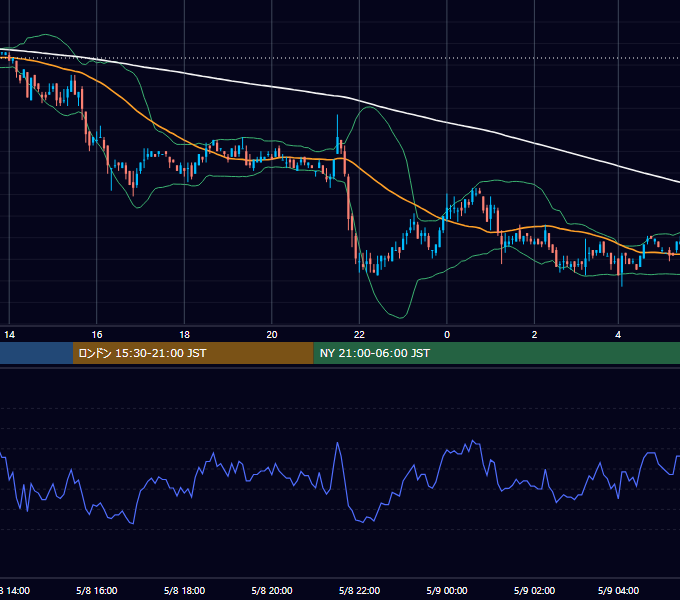This screenshot has width=680, height=600.
Task: Click the 2 hour label on price chart axis
Action: click(534, 335)
